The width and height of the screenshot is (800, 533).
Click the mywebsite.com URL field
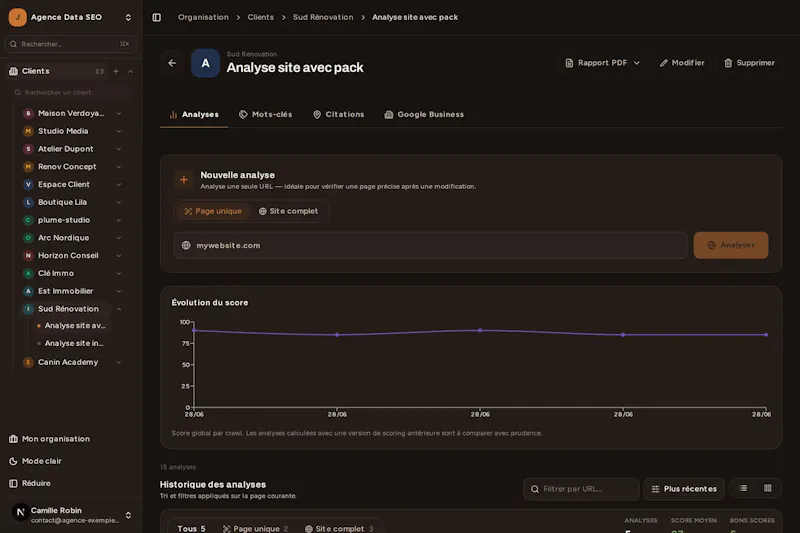coord(430,245)
